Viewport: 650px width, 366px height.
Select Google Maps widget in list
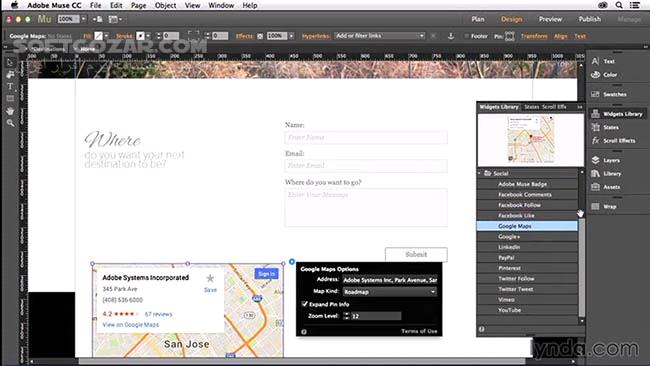(x=527, y=226)
